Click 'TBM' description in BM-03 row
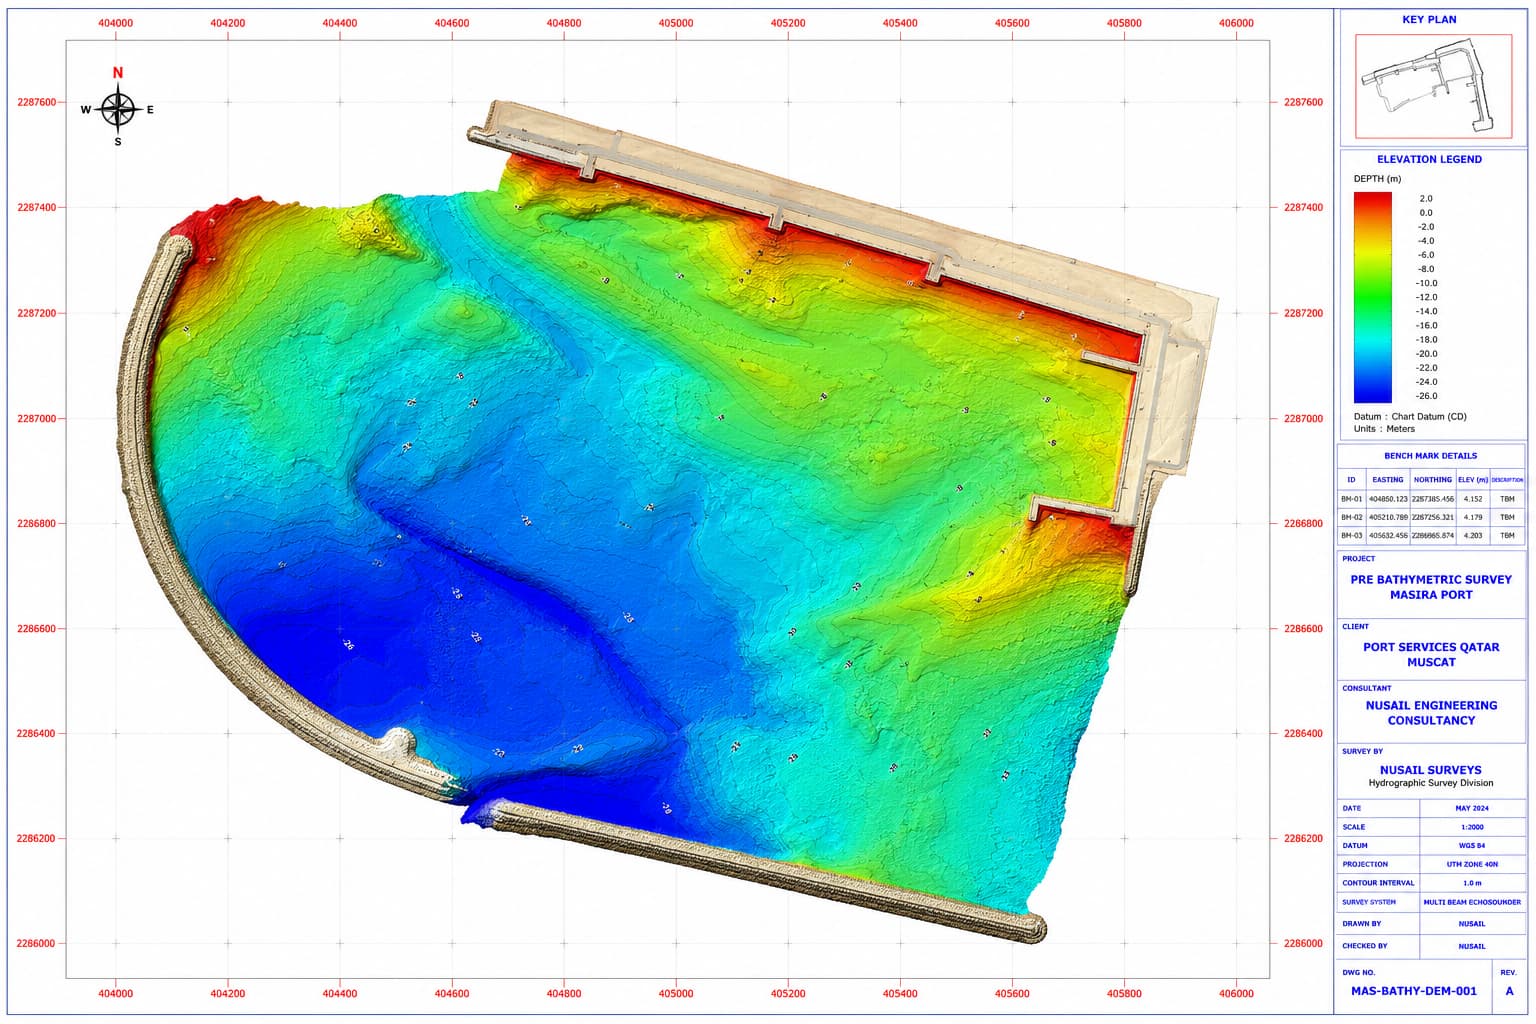 pyautogui.click(x=1507, y=536)
